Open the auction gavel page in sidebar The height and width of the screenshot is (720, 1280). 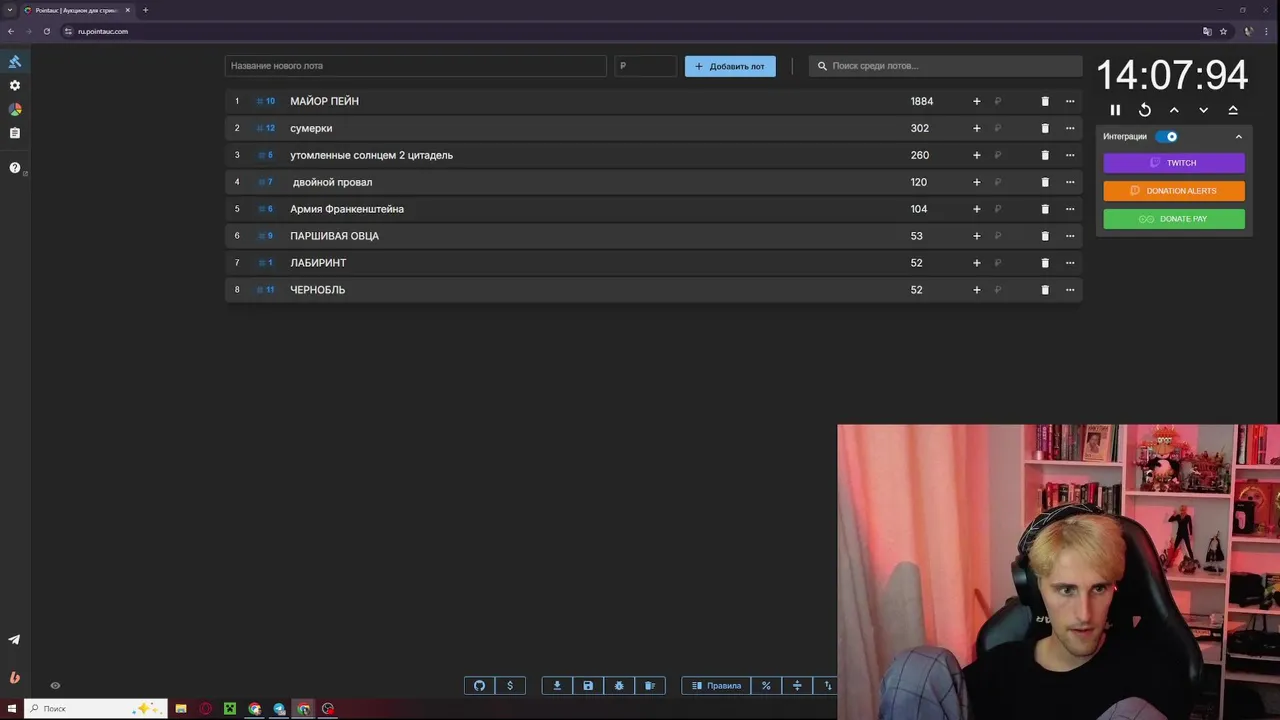[15, 61]
